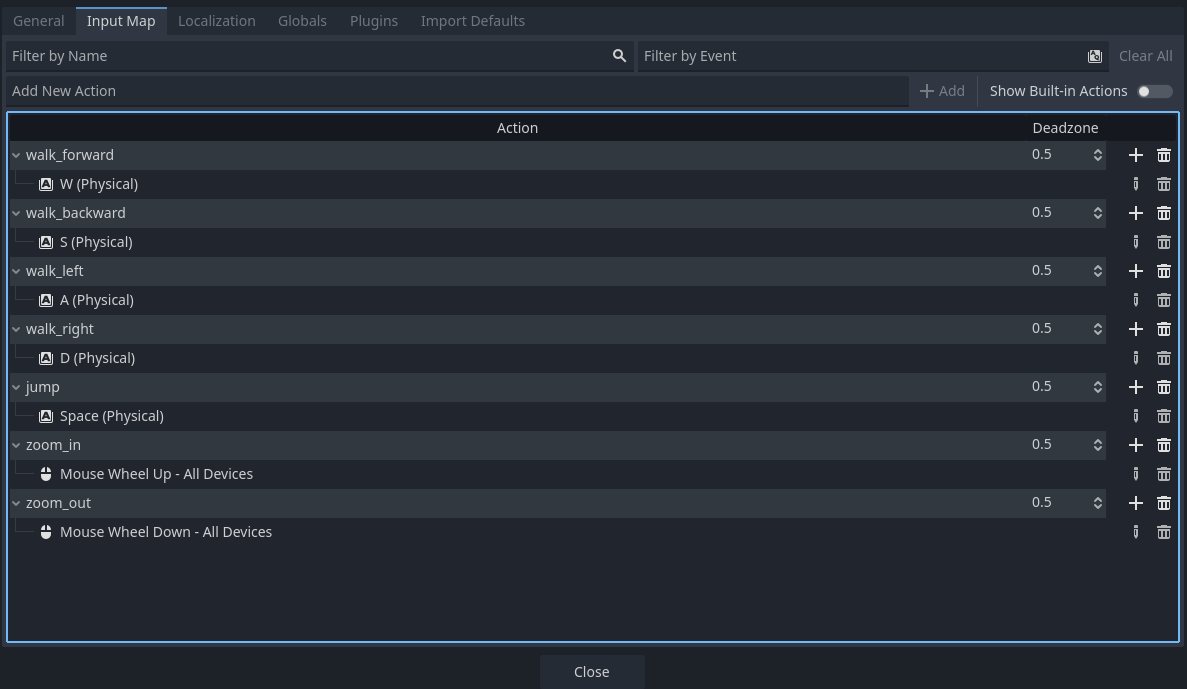Screen dimensions: 1187x689
Task: Delete the walk_forward action
Action: point(1164,155)
